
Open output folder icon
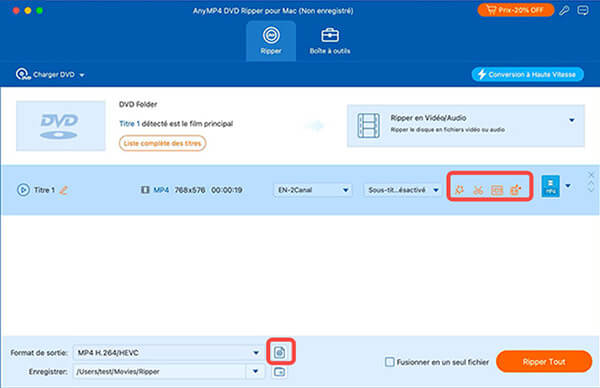[x=279, y=372]
